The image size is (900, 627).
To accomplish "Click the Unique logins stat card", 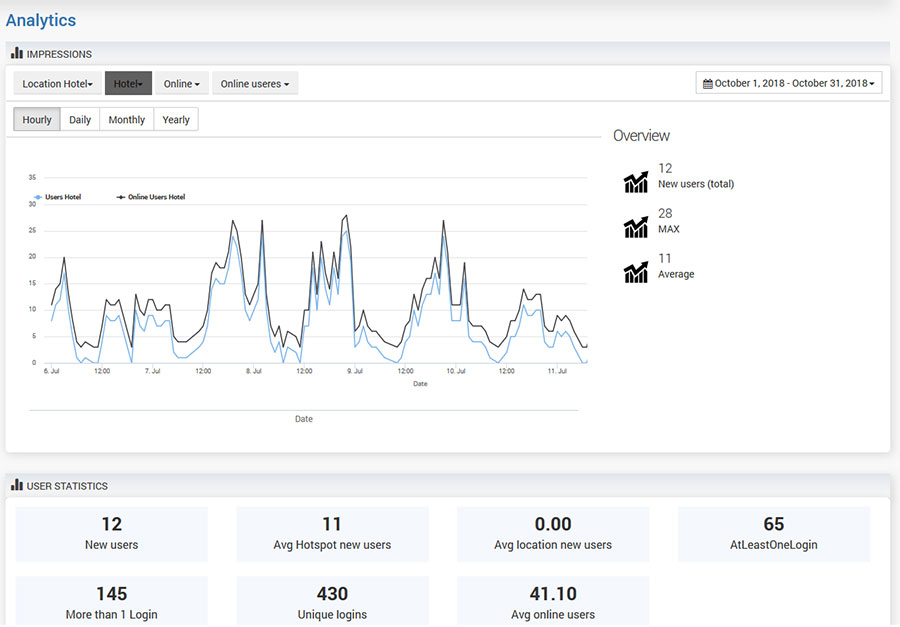I will click(332, 602).
